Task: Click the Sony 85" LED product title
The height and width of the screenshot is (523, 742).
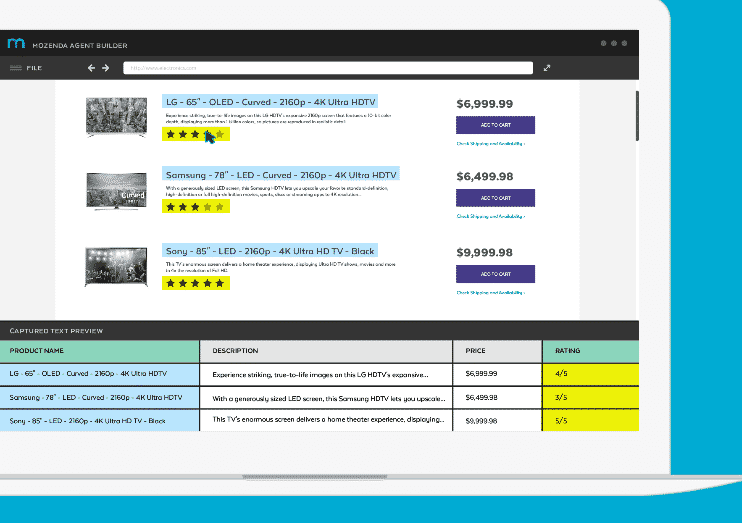Action: pos(270,250)
